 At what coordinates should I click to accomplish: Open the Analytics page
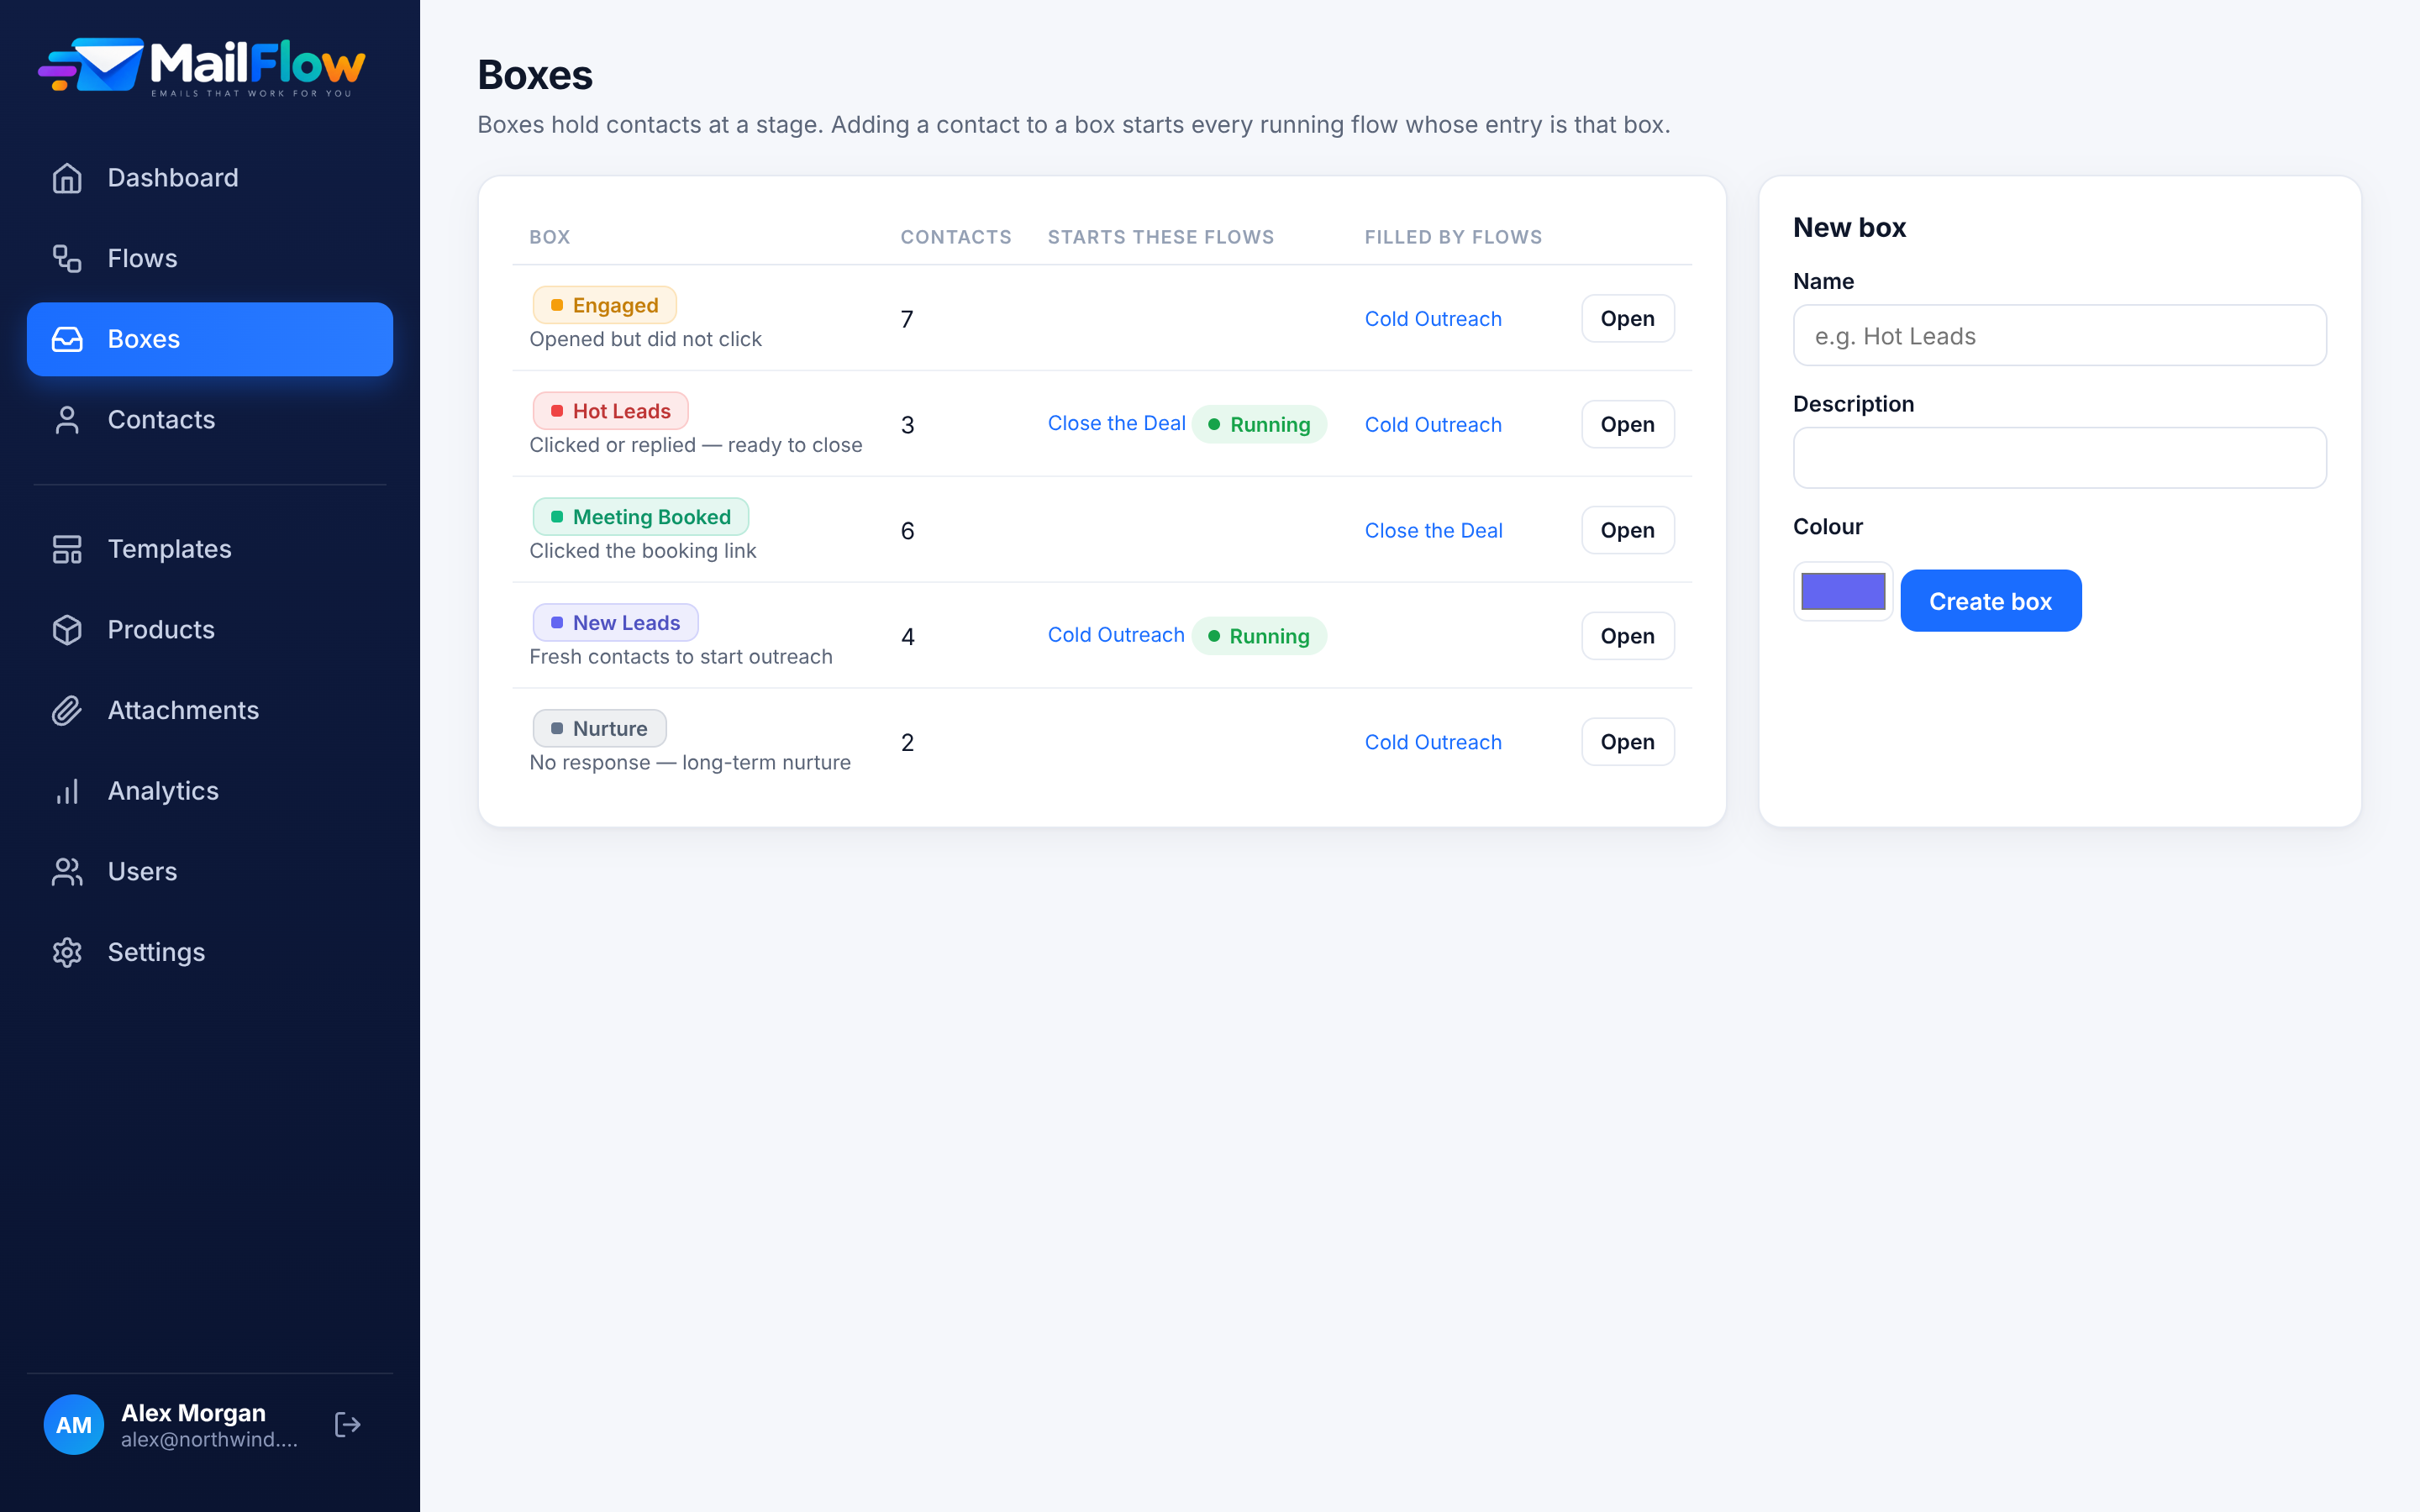210,791
